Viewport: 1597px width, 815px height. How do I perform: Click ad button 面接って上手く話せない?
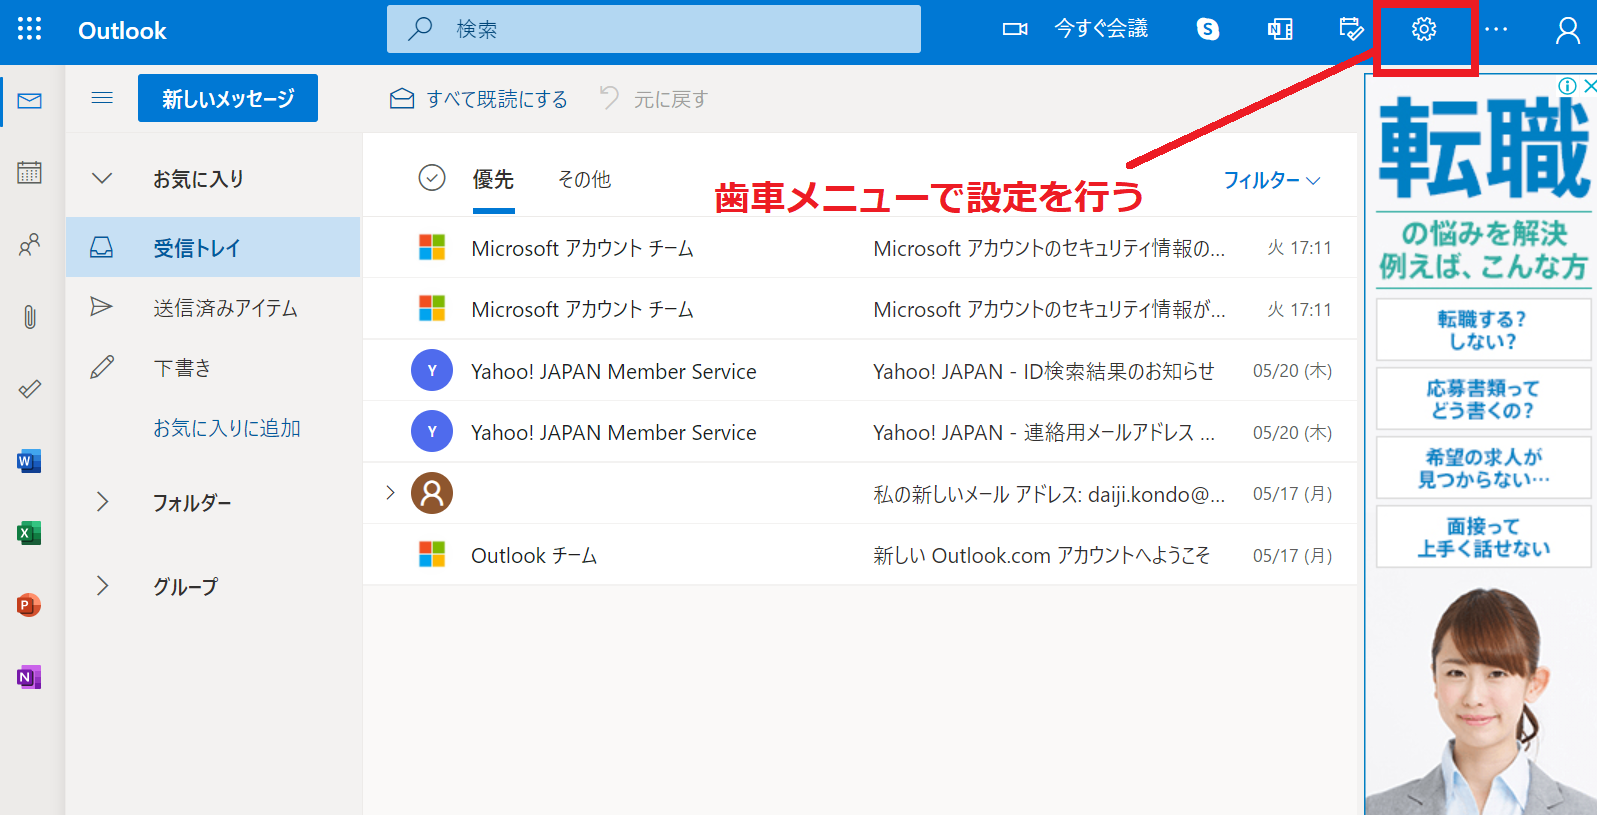coord(1483,537)
